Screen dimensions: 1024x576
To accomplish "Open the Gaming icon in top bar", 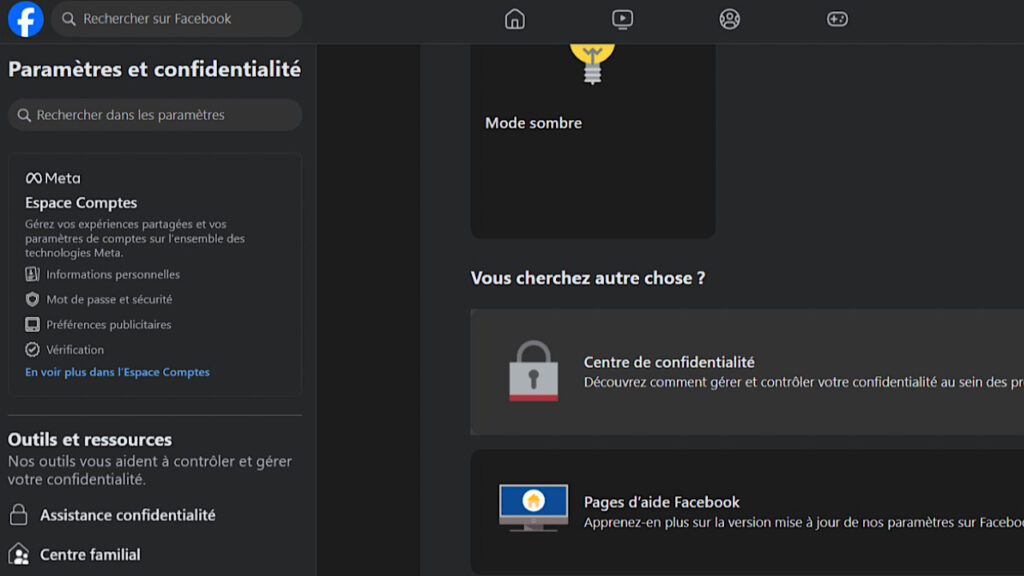I will click(x=837, y=19).
